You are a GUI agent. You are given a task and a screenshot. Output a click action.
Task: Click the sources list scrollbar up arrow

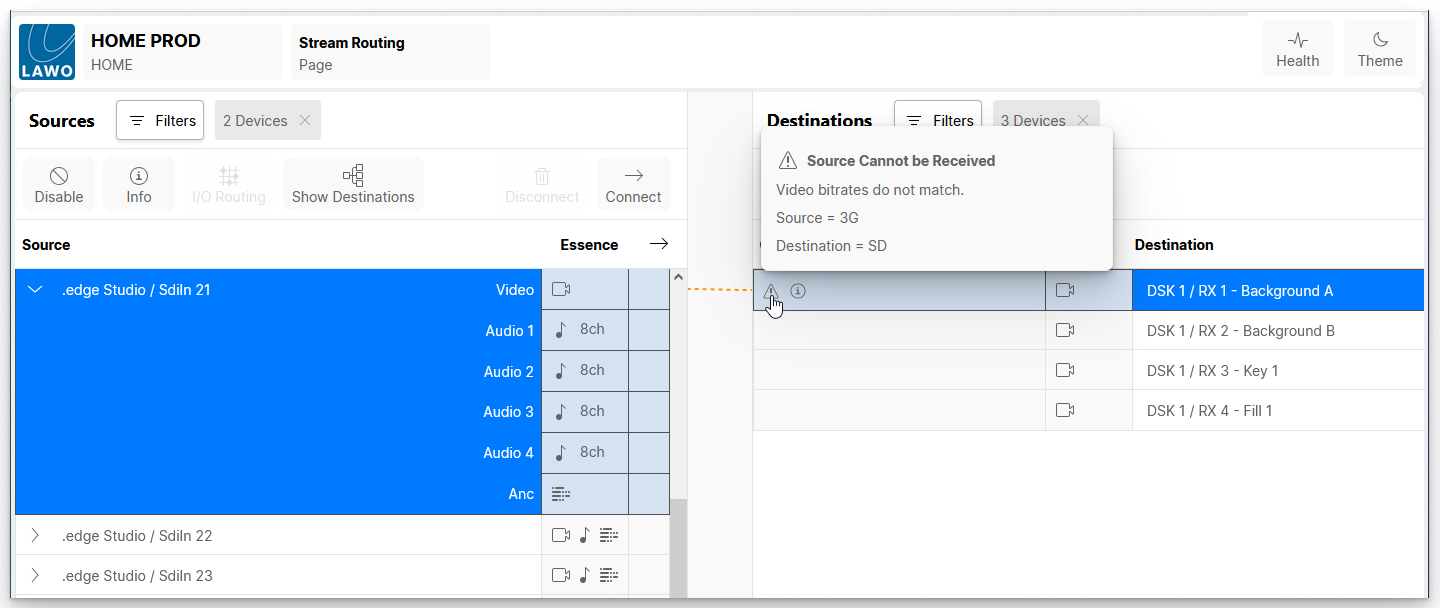click(678, 277)
